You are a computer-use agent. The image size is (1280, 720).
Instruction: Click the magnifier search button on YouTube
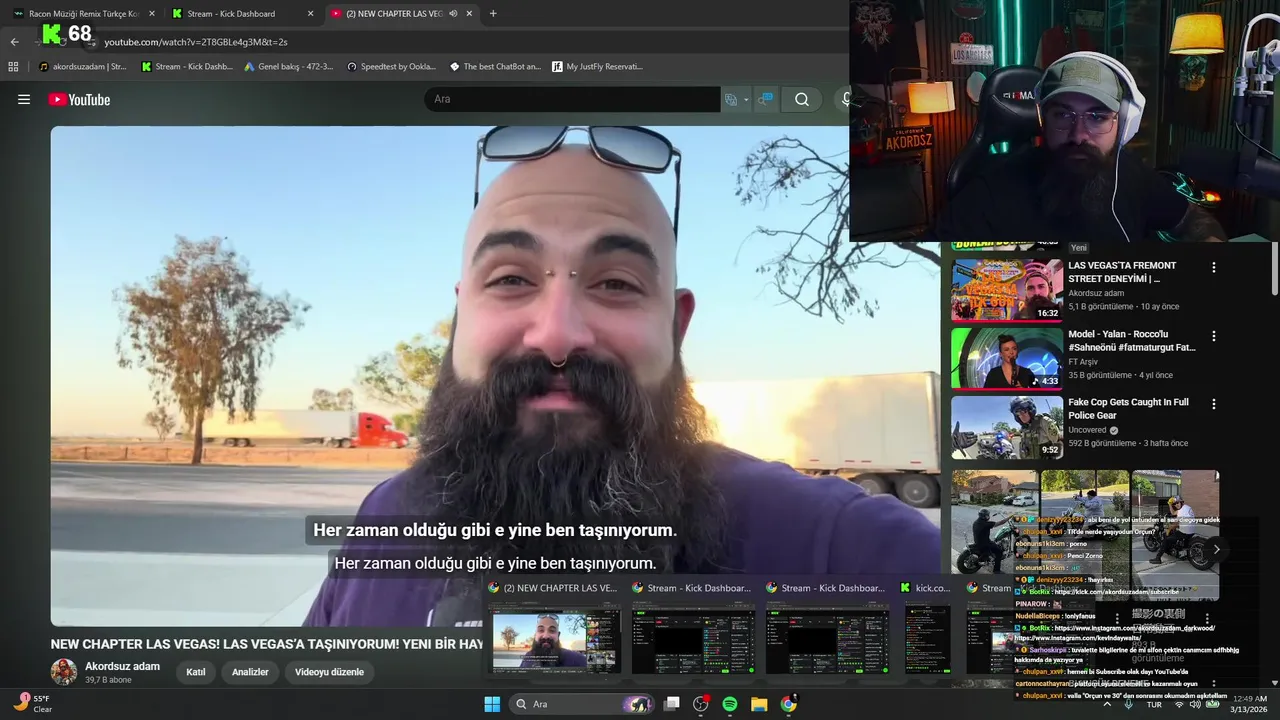click(802, 99)
